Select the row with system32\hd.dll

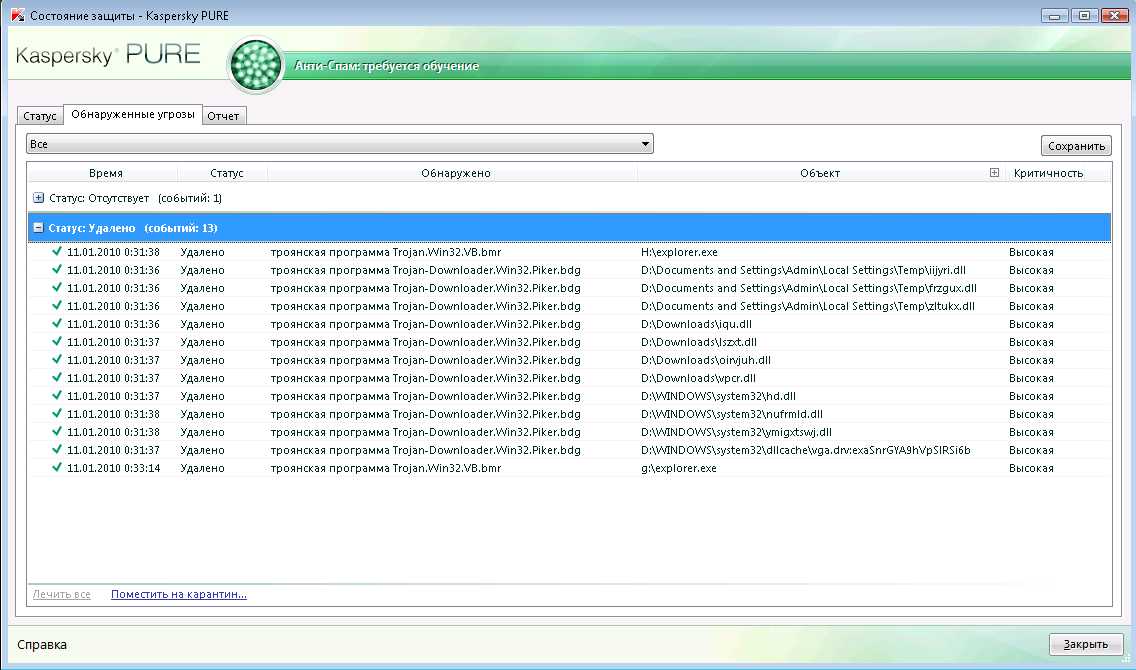[x=569, y=396]
